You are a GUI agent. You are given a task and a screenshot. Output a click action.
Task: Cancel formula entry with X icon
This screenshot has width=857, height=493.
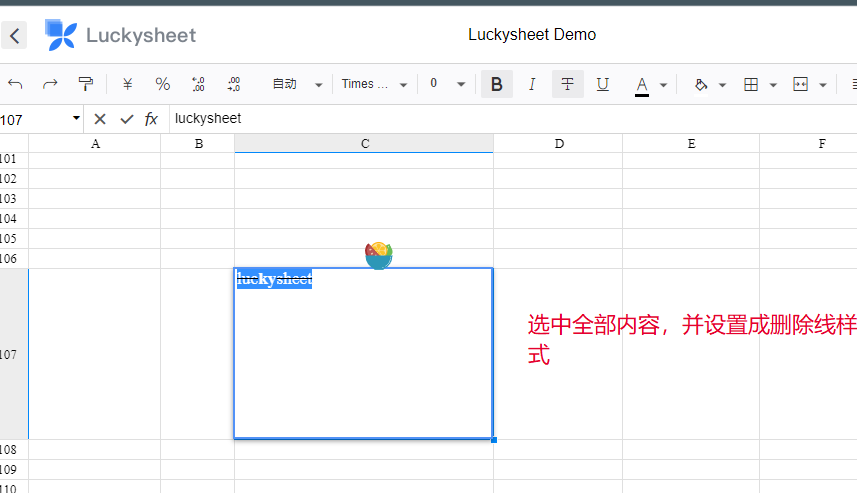click(x=100, y=119)
